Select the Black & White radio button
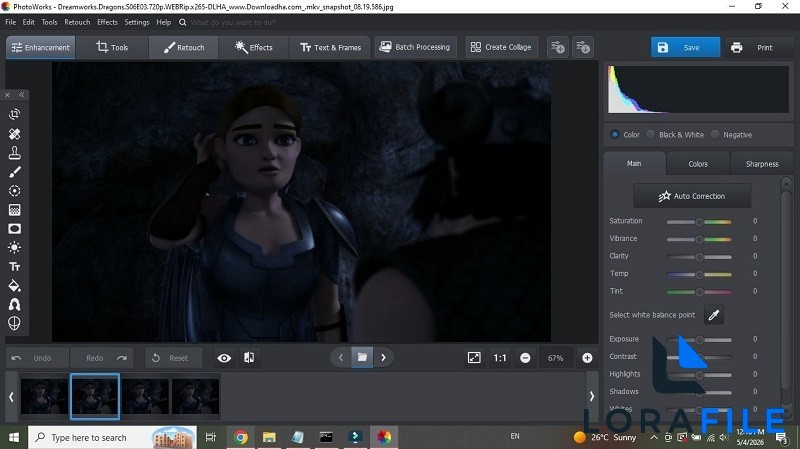 click(x=651, y=135)
